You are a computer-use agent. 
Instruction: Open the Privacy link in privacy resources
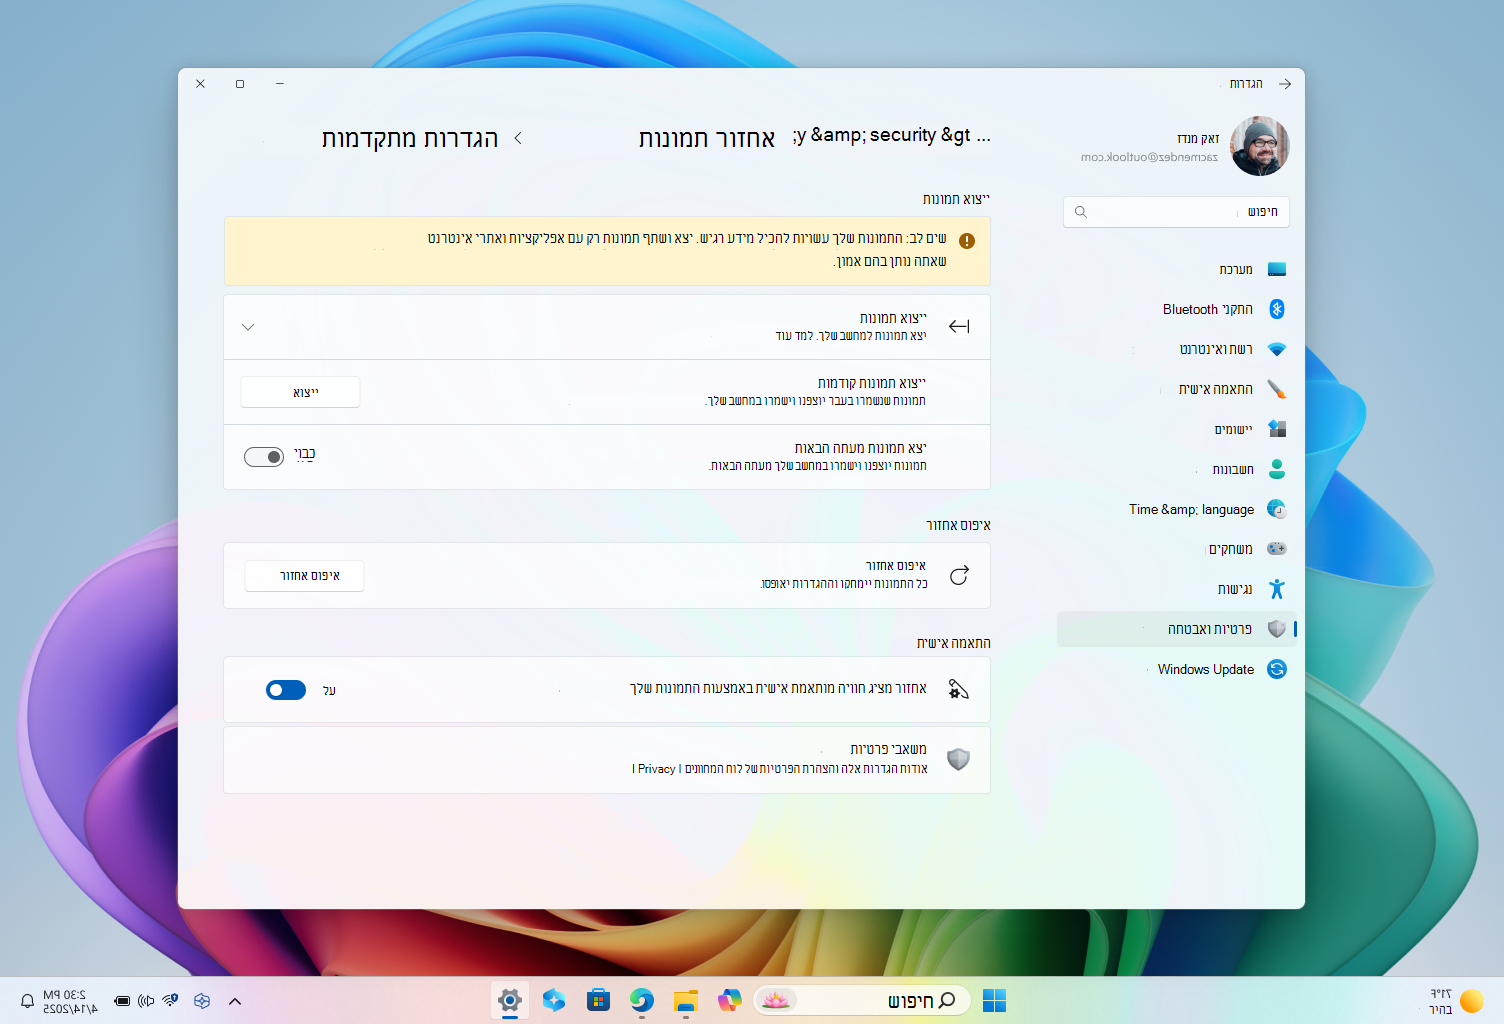point(656,769)
